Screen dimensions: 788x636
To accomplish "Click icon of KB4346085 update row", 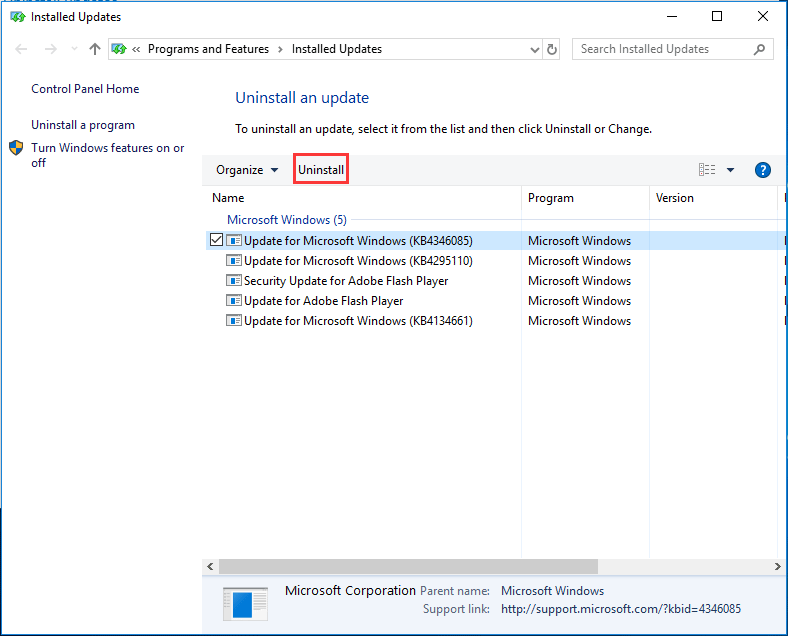I will click(x=234, y=241).
